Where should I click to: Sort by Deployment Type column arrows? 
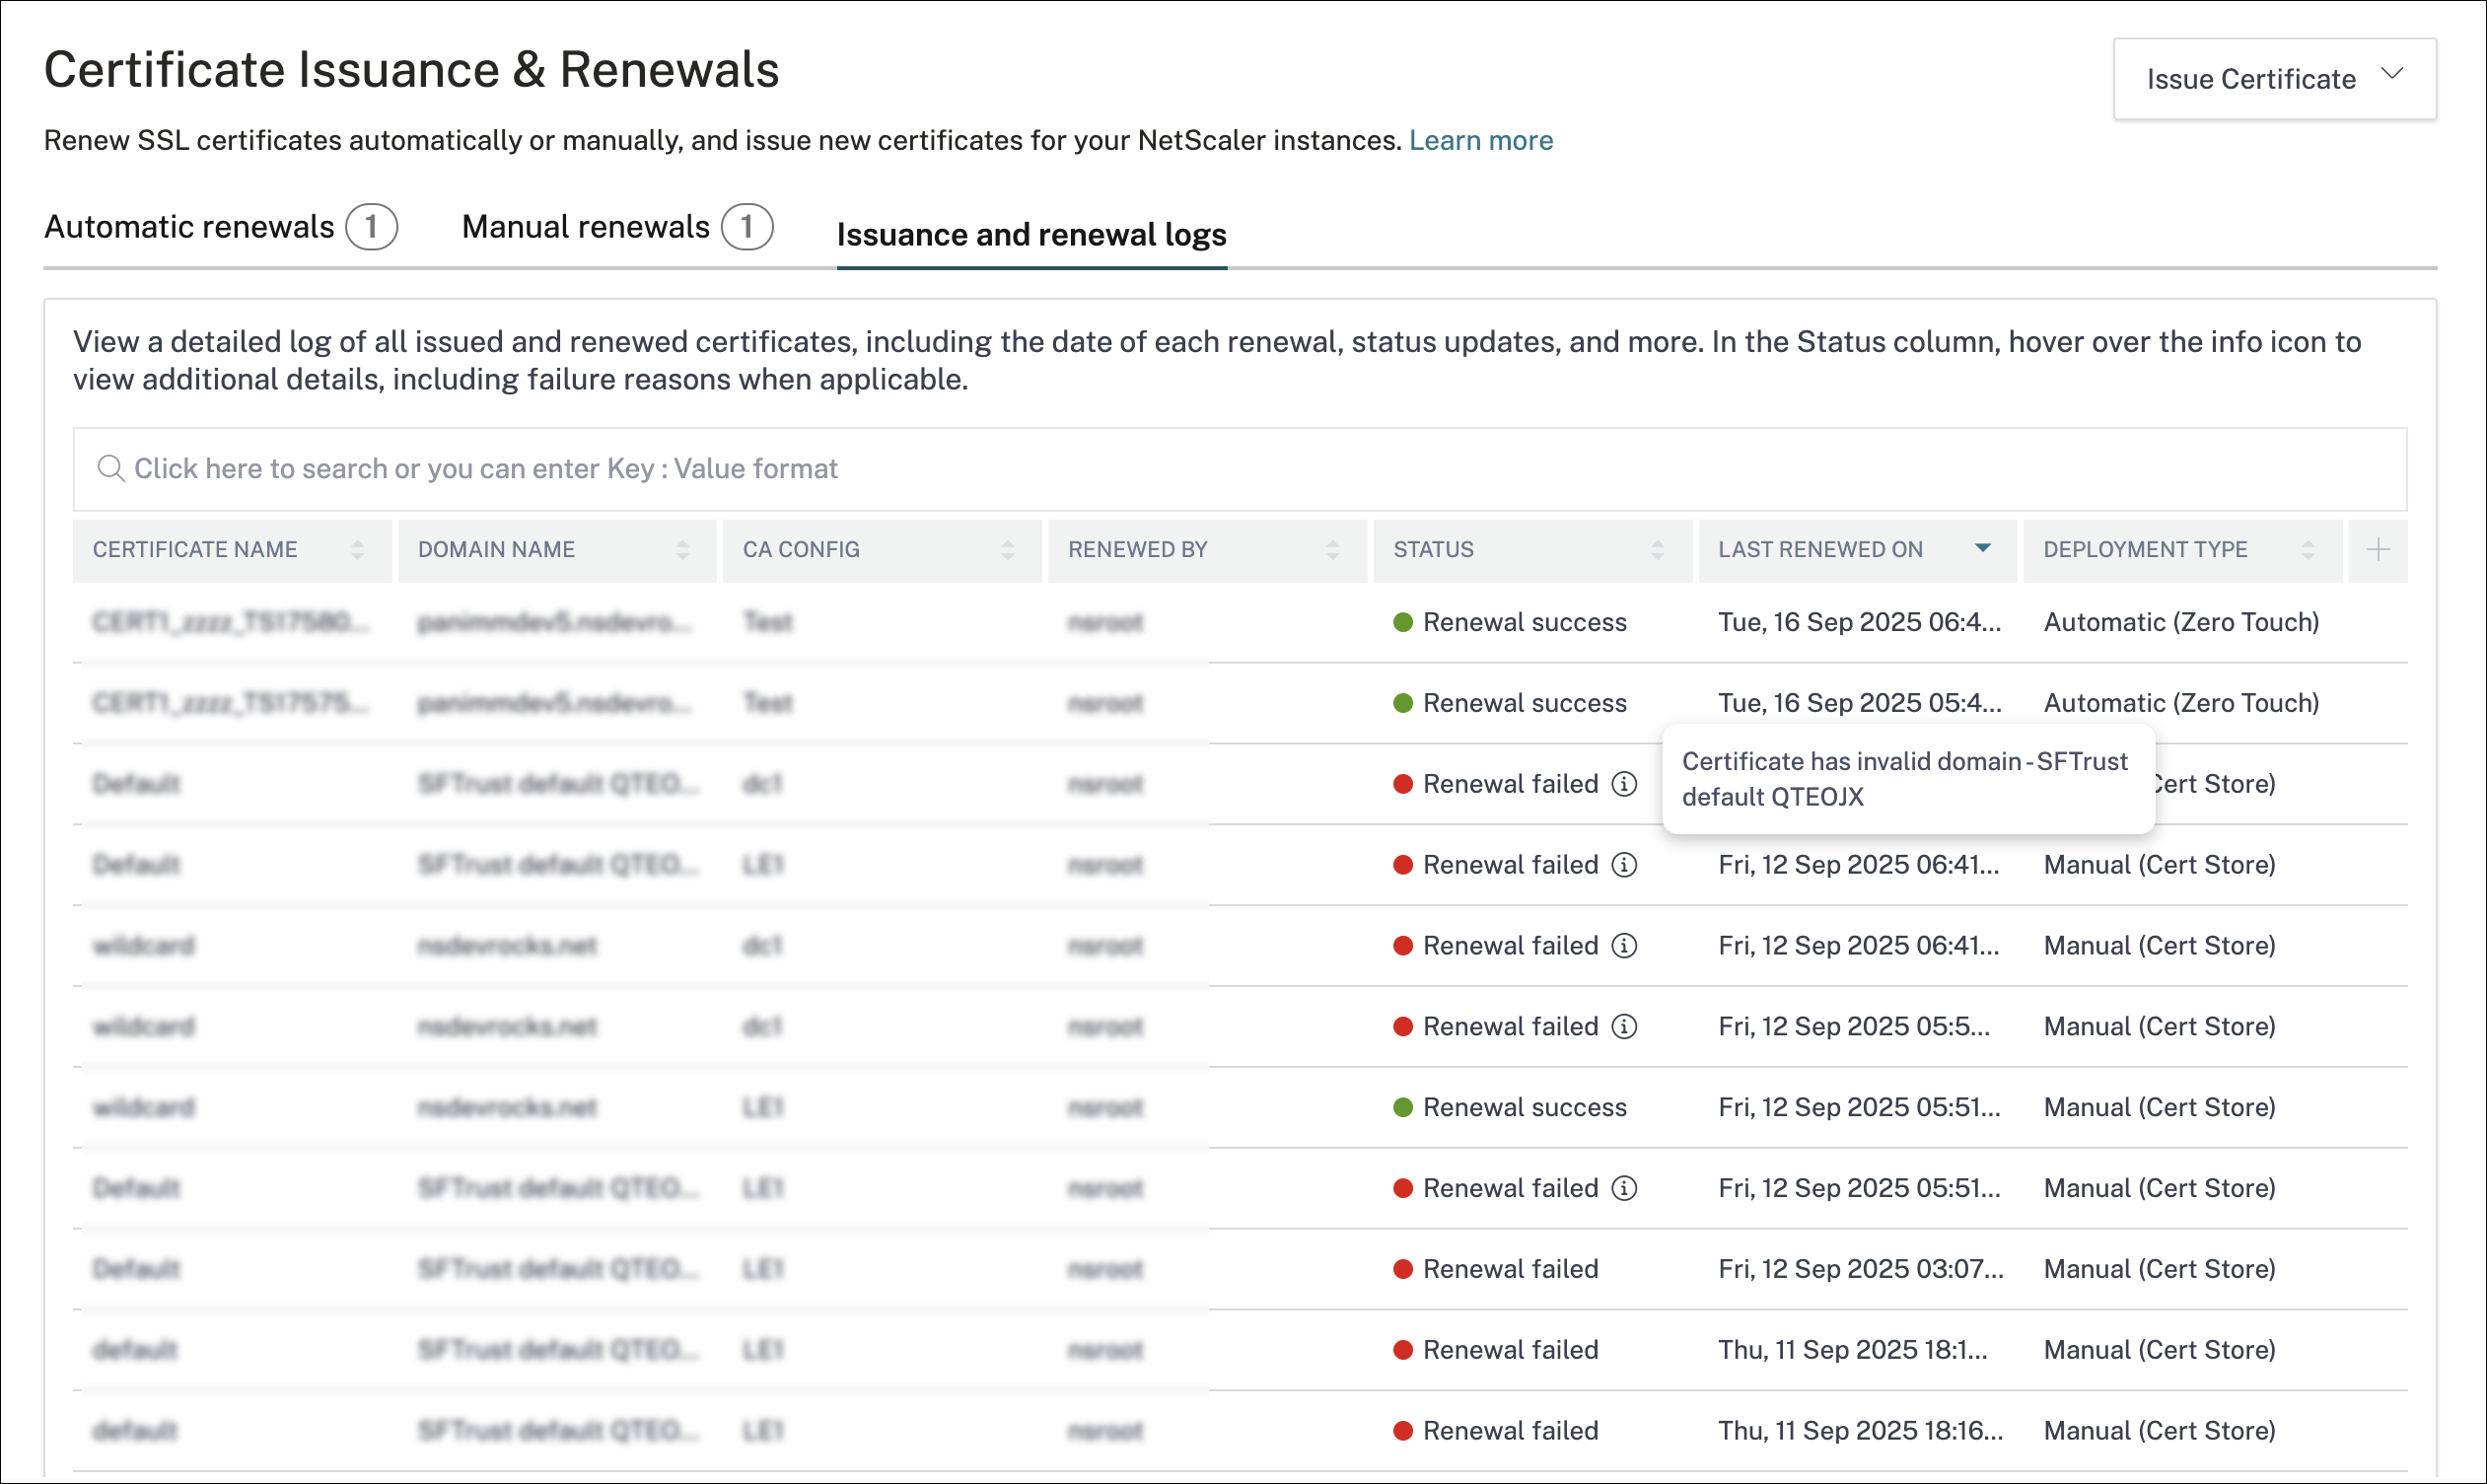point(2307,549)
